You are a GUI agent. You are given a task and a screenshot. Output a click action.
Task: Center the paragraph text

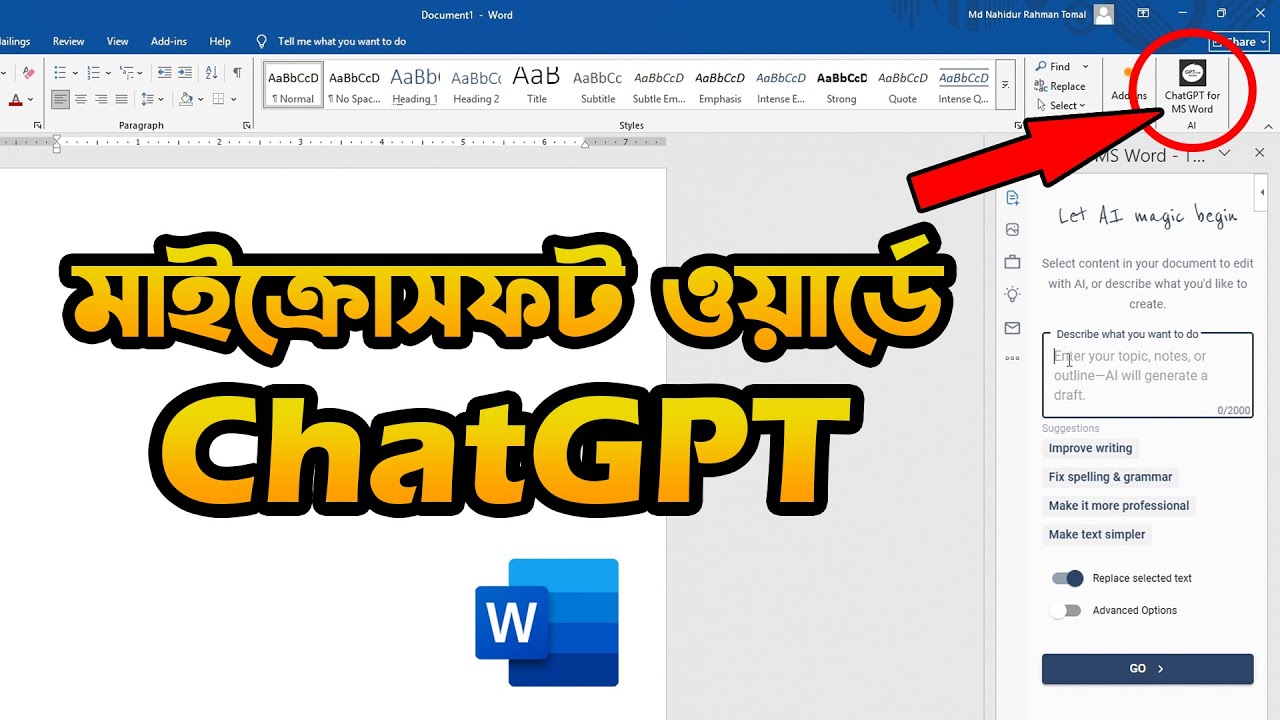81,99
